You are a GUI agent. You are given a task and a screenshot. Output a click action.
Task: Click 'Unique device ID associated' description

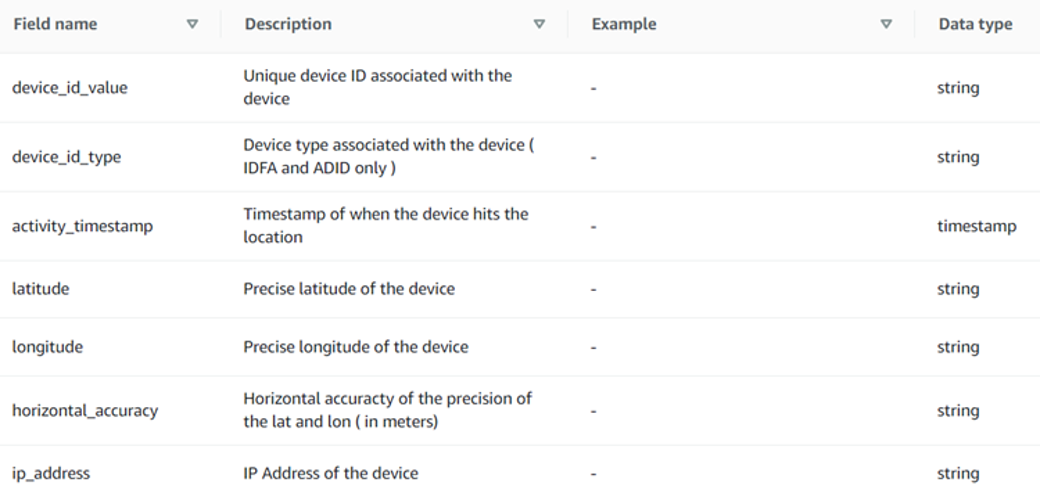pos(377,88)
